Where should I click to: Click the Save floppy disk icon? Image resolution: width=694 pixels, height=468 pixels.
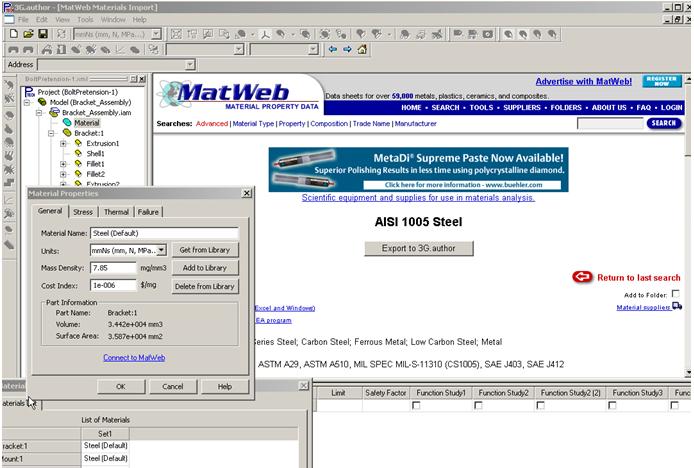(42, 34)
